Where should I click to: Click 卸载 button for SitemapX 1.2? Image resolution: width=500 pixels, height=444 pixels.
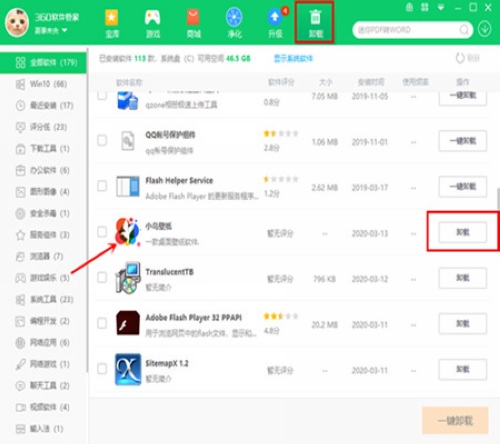[463, 369]
